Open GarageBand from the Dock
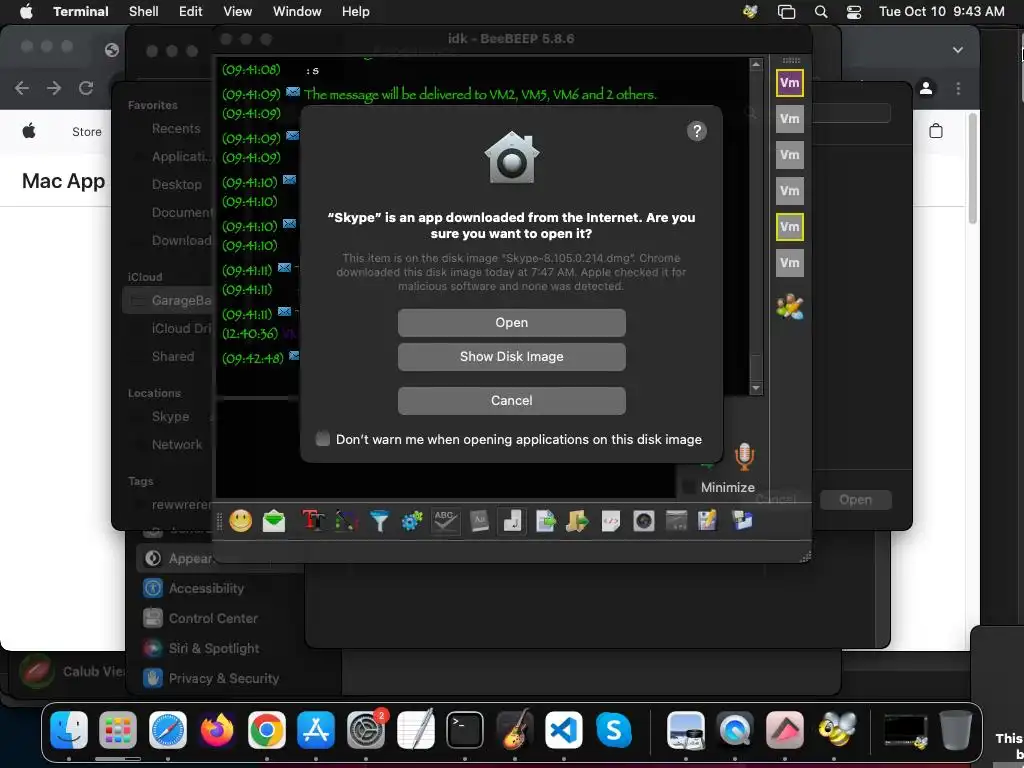The image size is (1024, 768). point(515,729)
